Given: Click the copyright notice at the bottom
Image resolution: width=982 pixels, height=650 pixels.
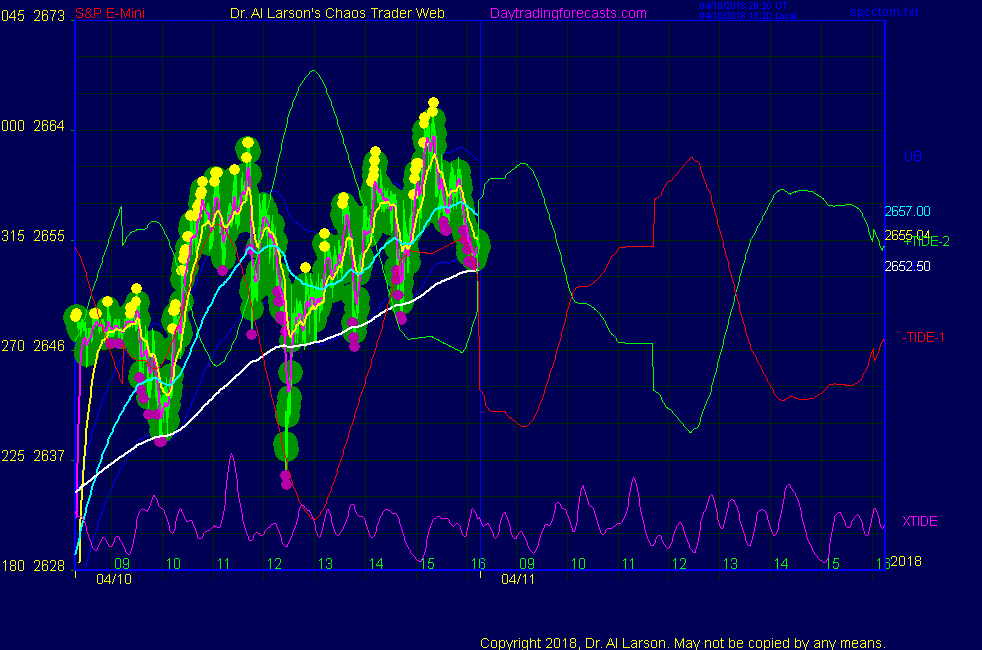Looking at the screenshot, I should [x=683, y=643].
